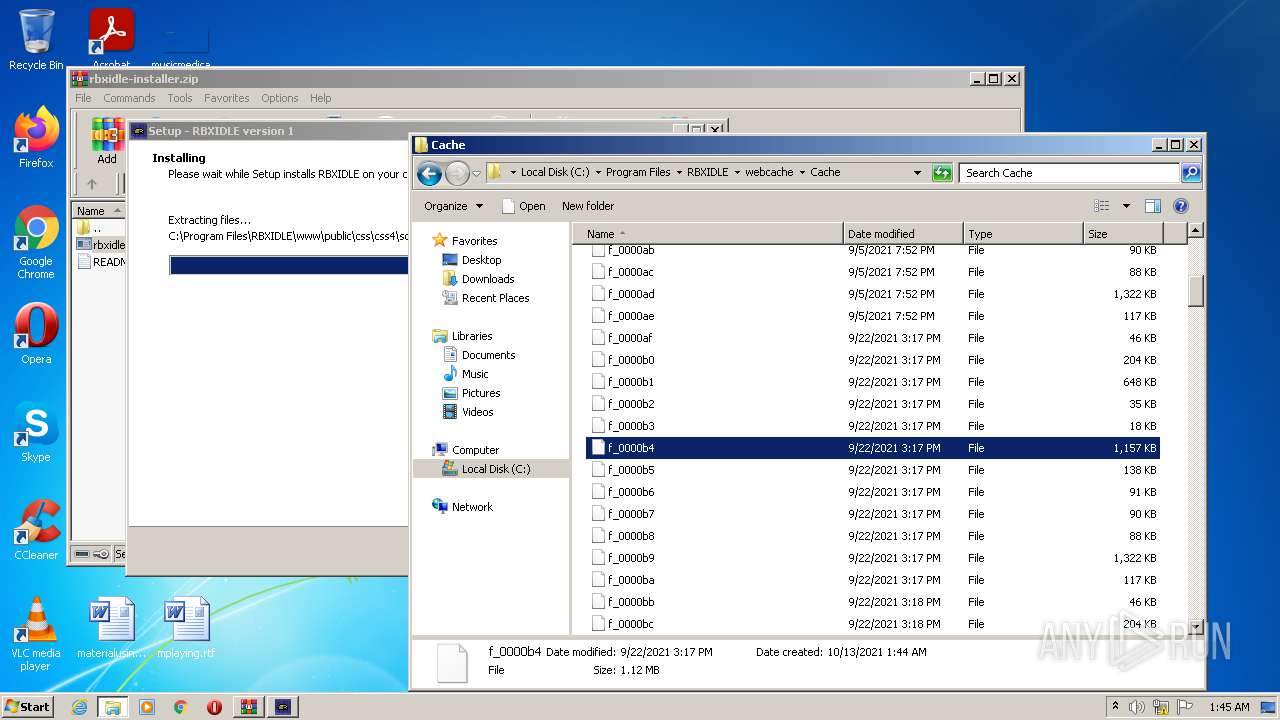Click the Start button

click(x=28, y=707)
